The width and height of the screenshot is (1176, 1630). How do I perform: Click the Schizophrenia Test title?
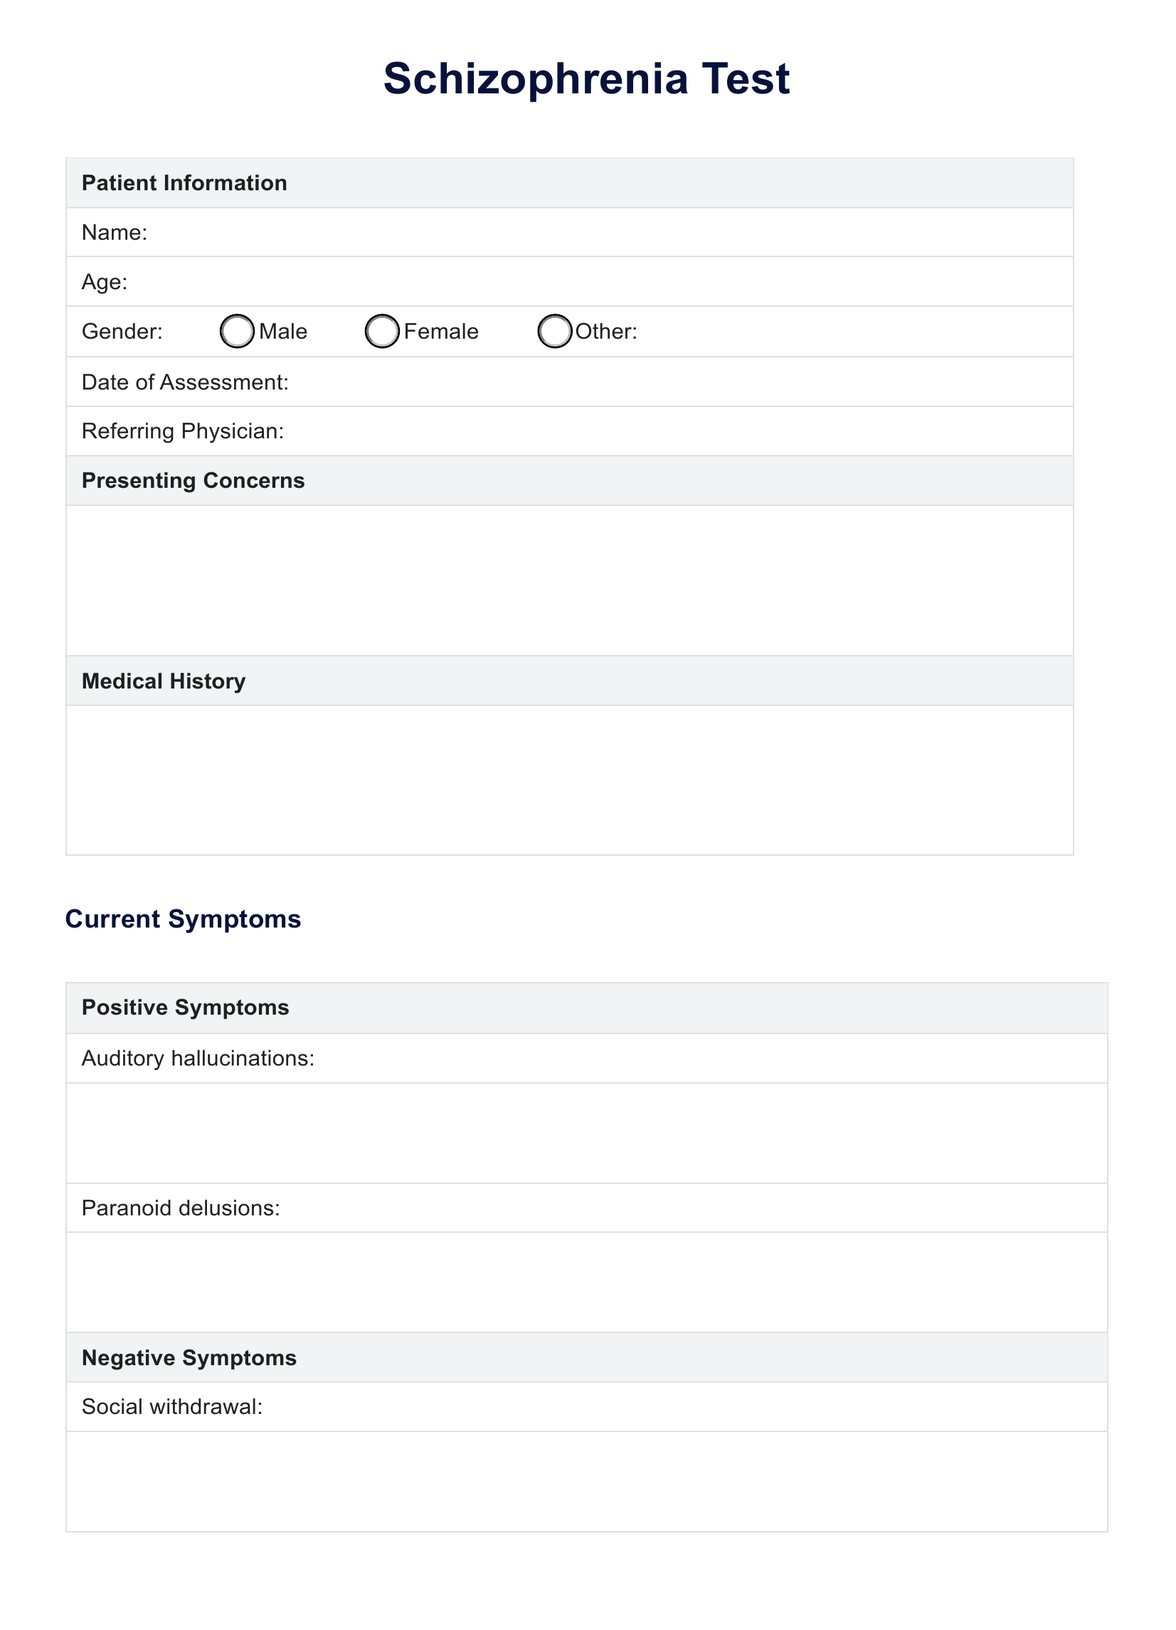(x=586, y=79)
